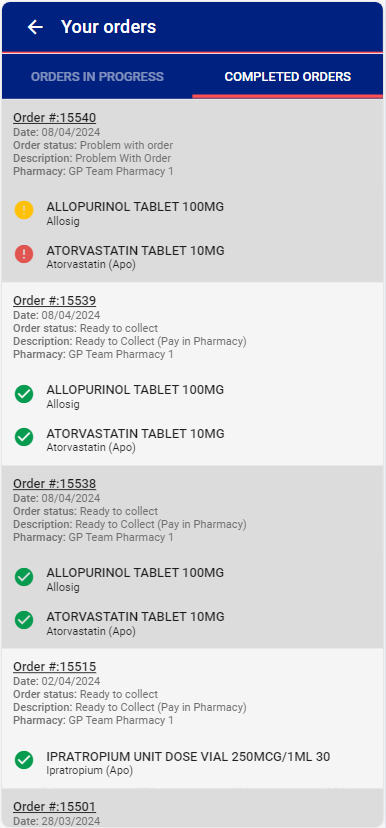Click green check beside Atorvastatin in order 15539
Image resolution: width=386 pixels, height=828 pixels.
pos(24,437)
